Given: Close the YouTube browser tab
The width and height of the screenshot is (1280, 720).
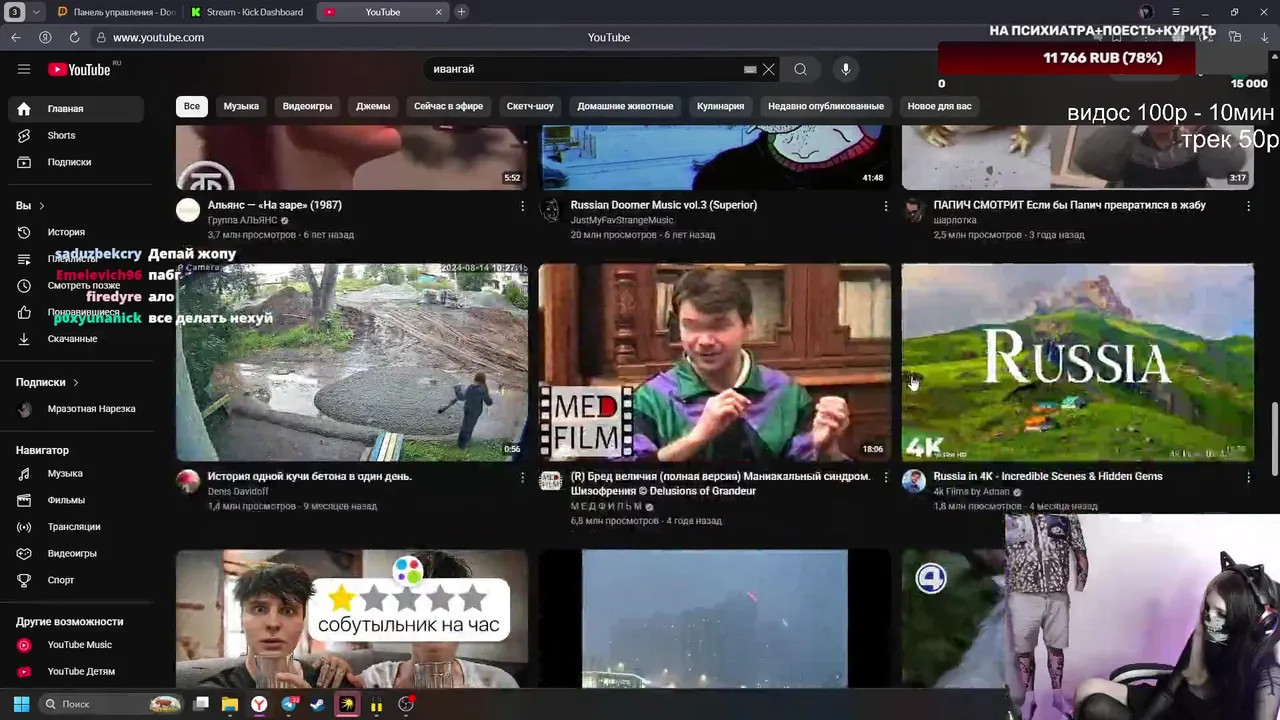Looking at the screenshot, I should (438, 12).
